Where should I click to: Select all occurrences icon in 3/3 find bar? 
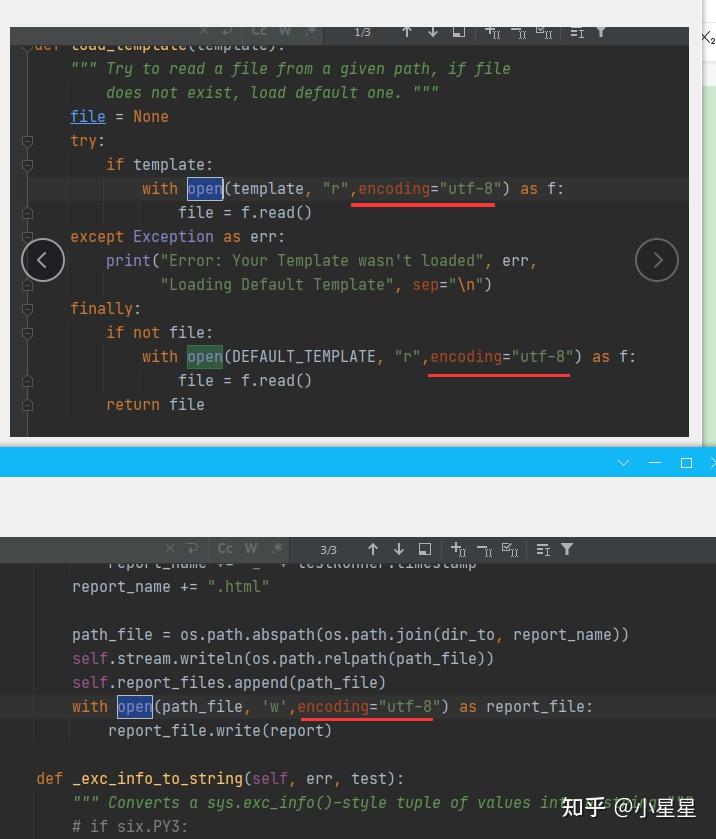tap(510, 549)
